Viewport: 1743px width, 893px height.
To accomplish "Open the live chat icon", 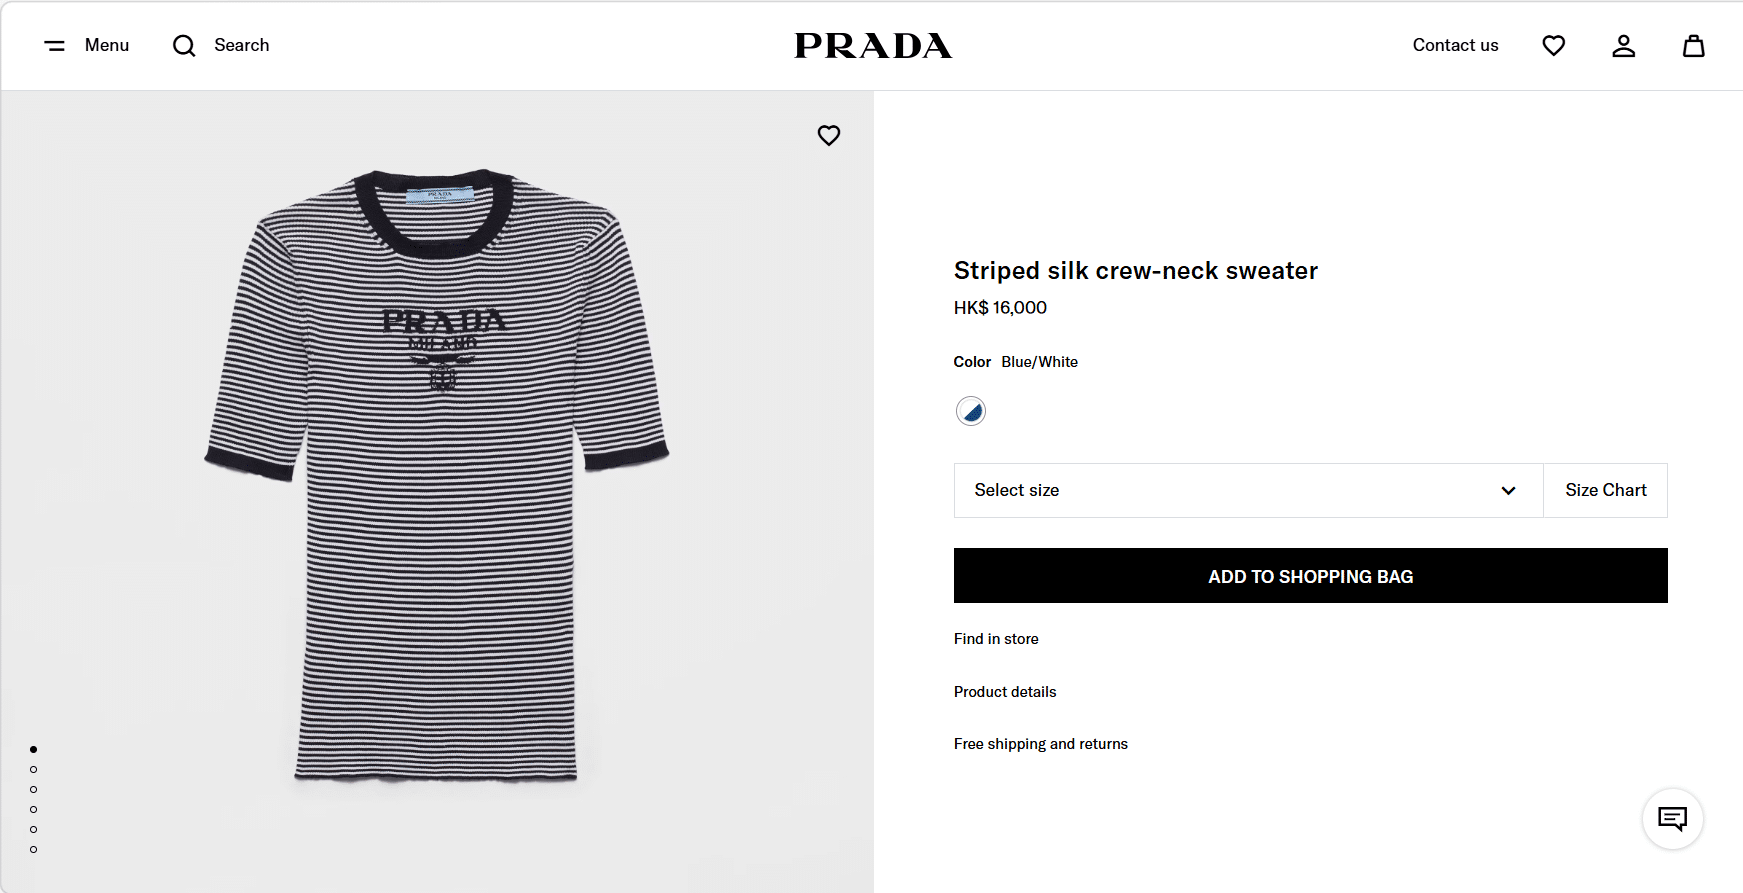I will coord(1672,819).
